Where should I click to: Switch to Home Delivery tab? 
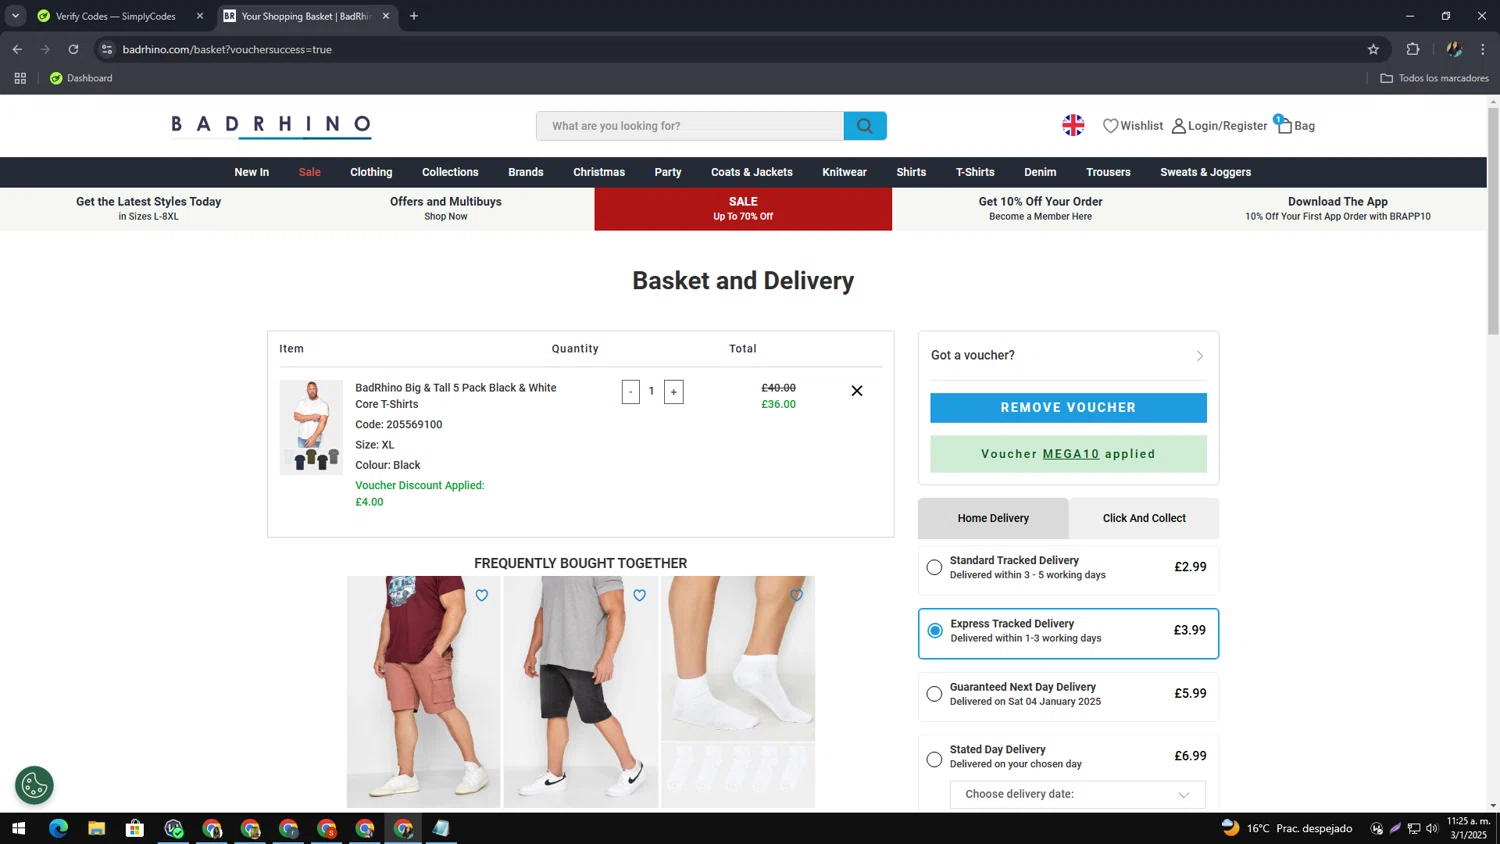993,518
